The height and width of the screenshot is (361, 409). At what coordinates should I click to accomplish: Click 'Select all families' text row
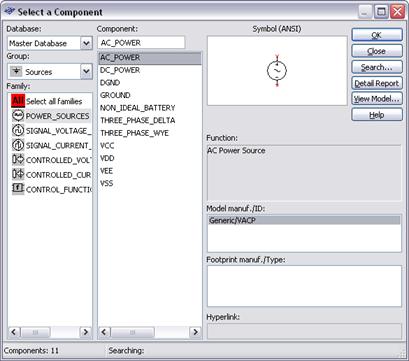point(54,101)
